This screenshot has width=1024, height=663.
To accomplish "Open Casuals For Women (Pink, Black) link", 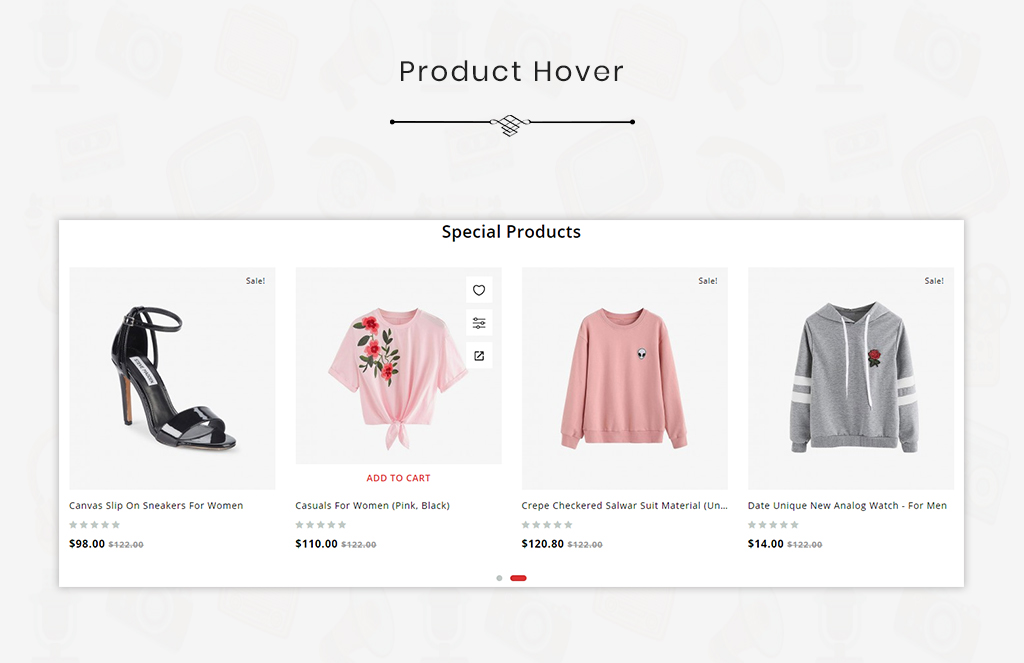I will (372, 506).
